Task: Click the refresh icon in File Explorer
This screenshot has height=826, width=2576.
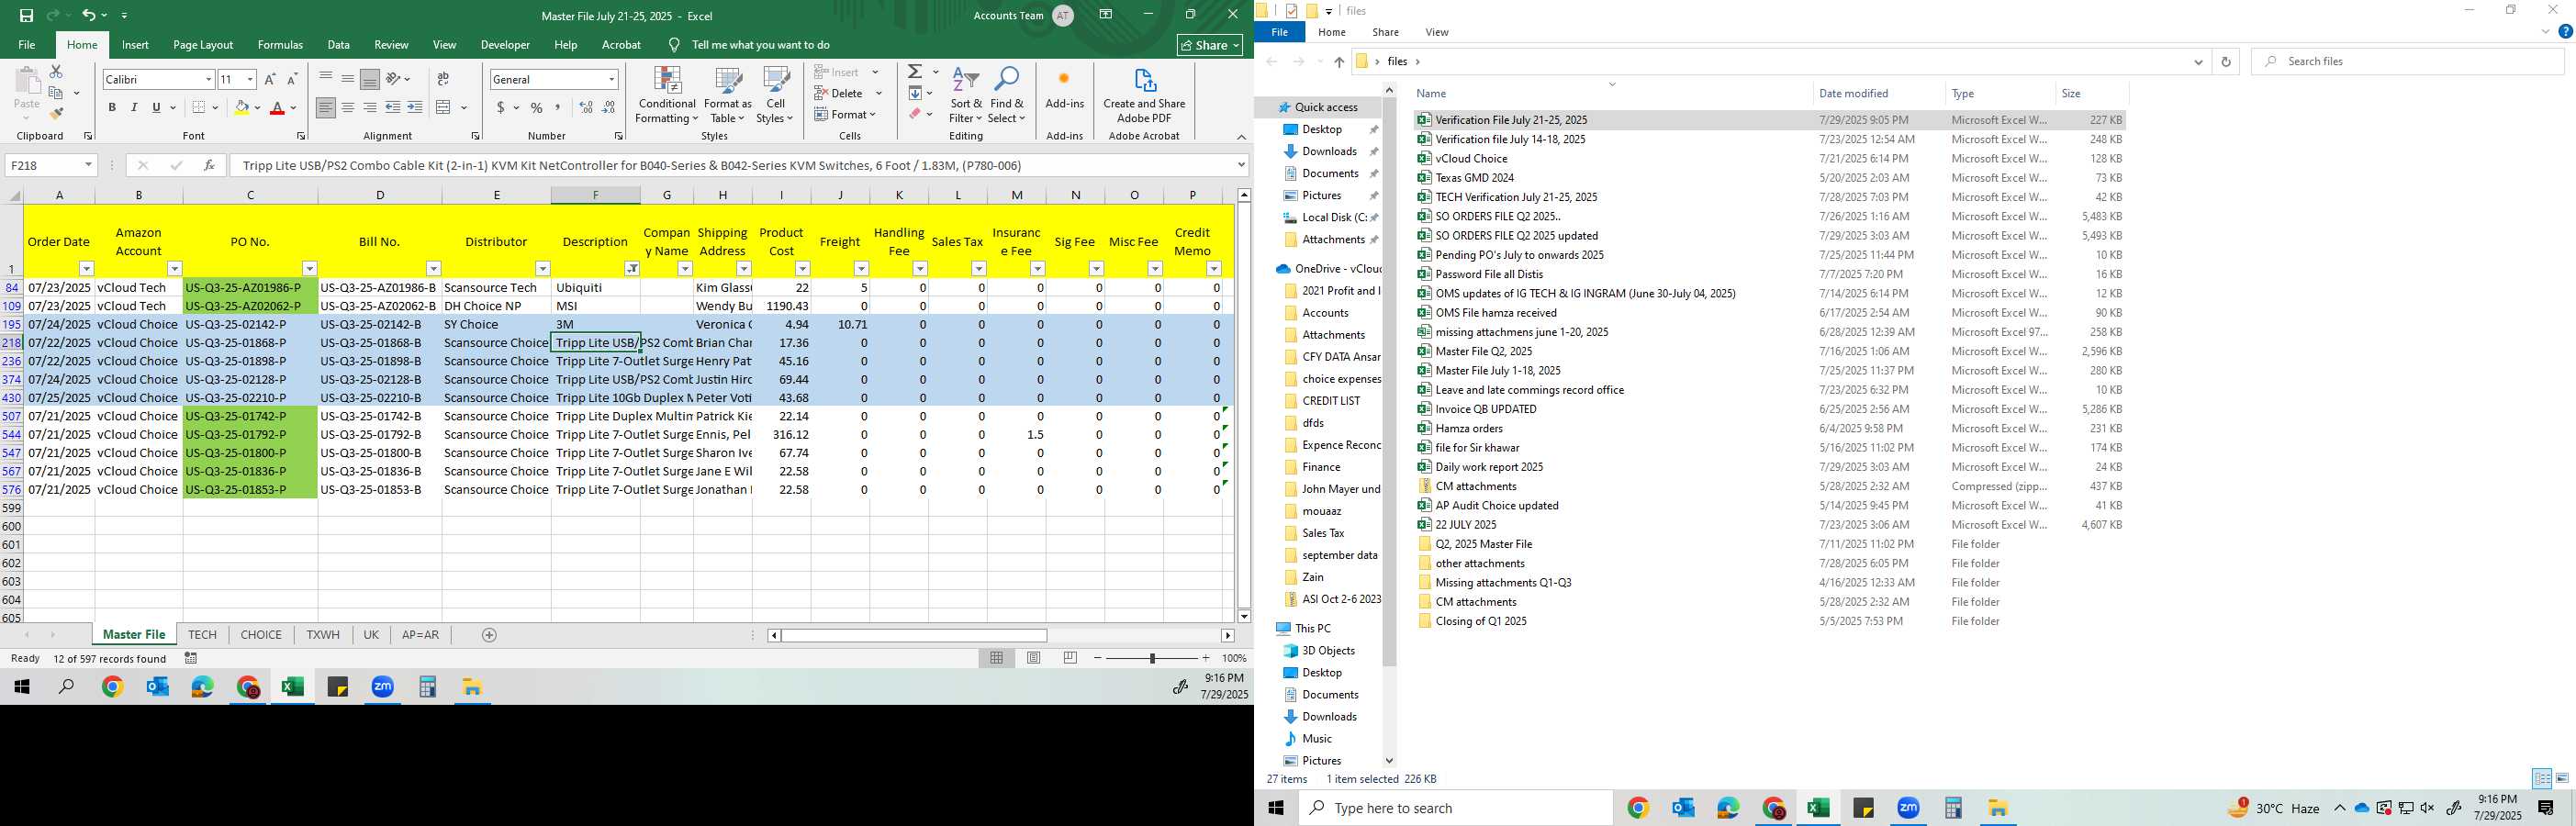Action: [x=2225, y=62]
